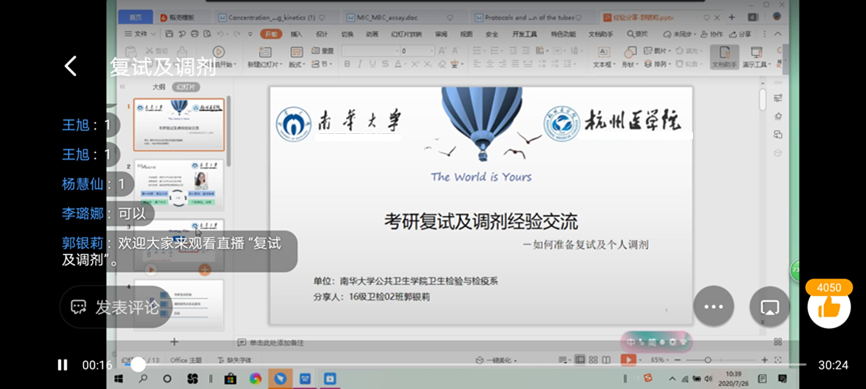Switch to the 首页 tab in WPS
Image resolution: width=866 pixels, height=389 pixels.
coord(135,18)
